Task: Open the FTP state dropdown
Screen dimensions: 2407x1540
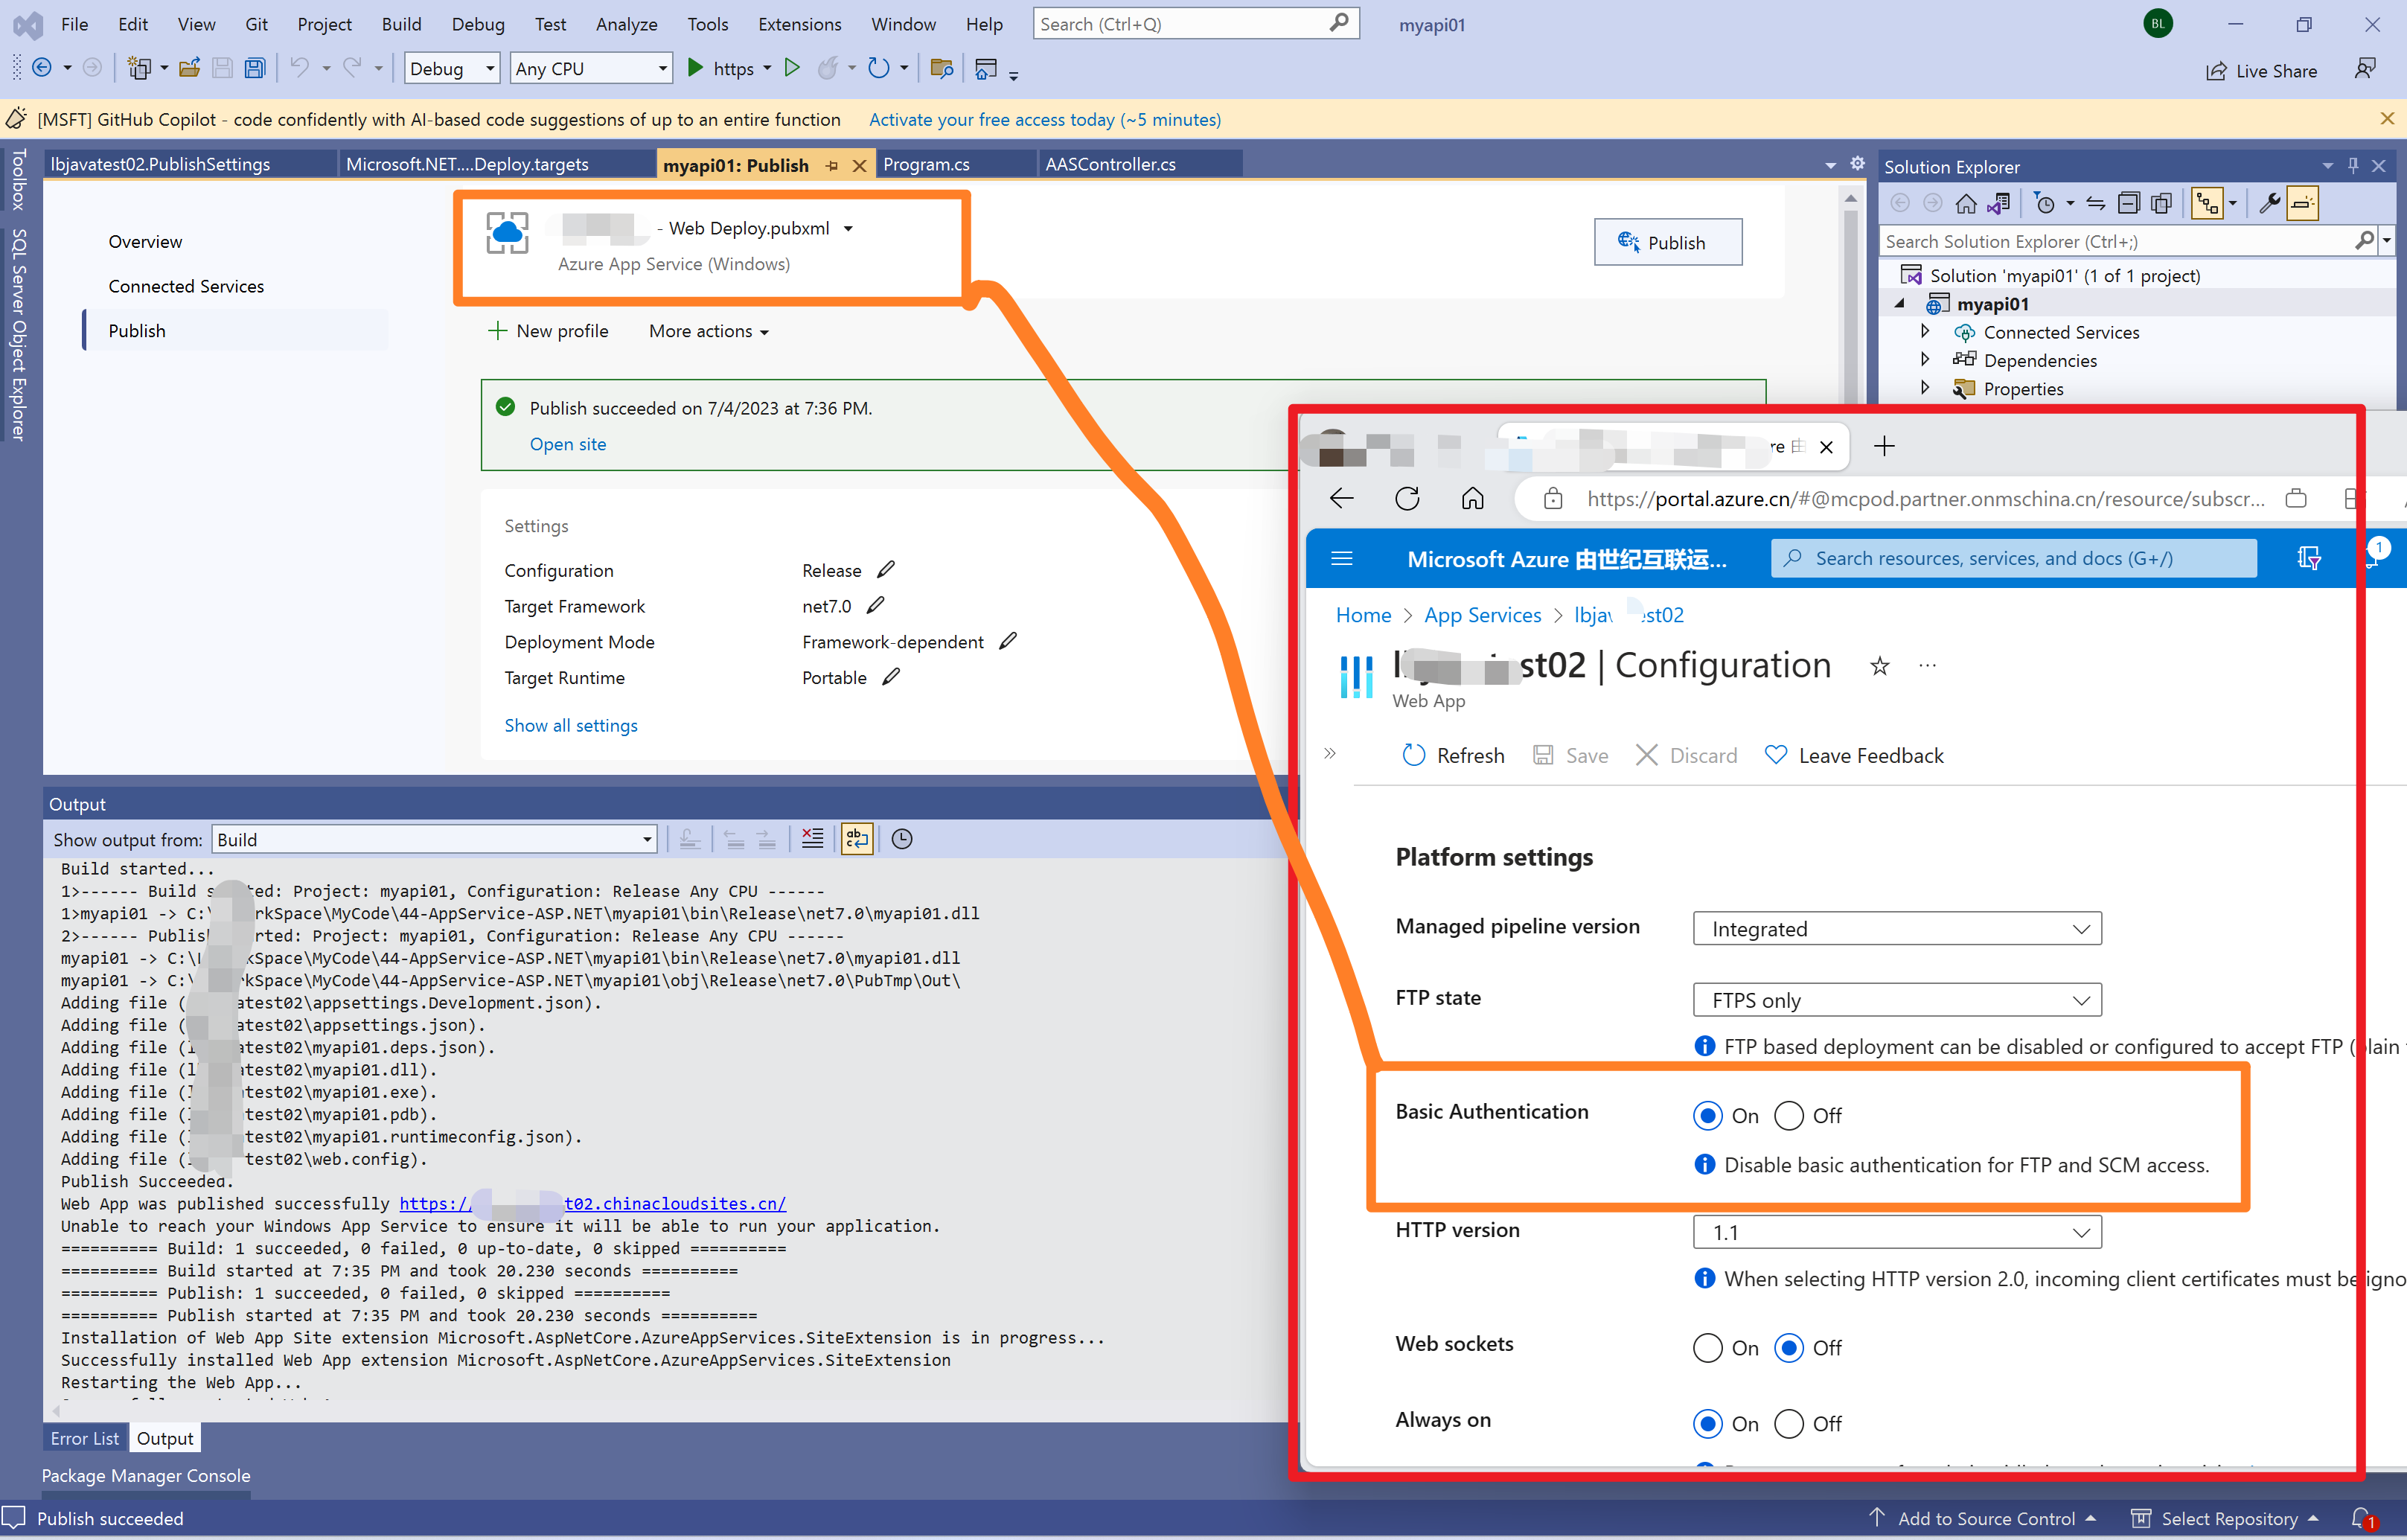Action: [1897, 1000]
